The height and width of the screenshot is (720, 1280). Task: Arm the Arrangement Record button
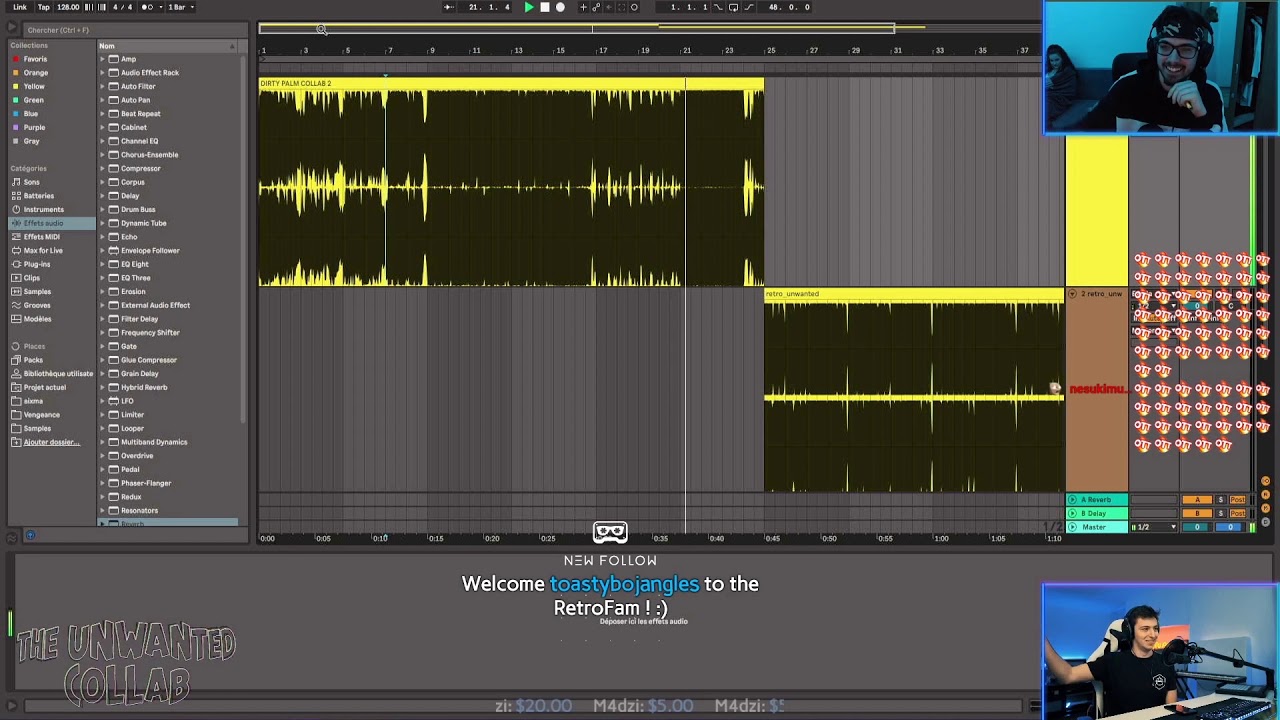[x=560, y=7]
